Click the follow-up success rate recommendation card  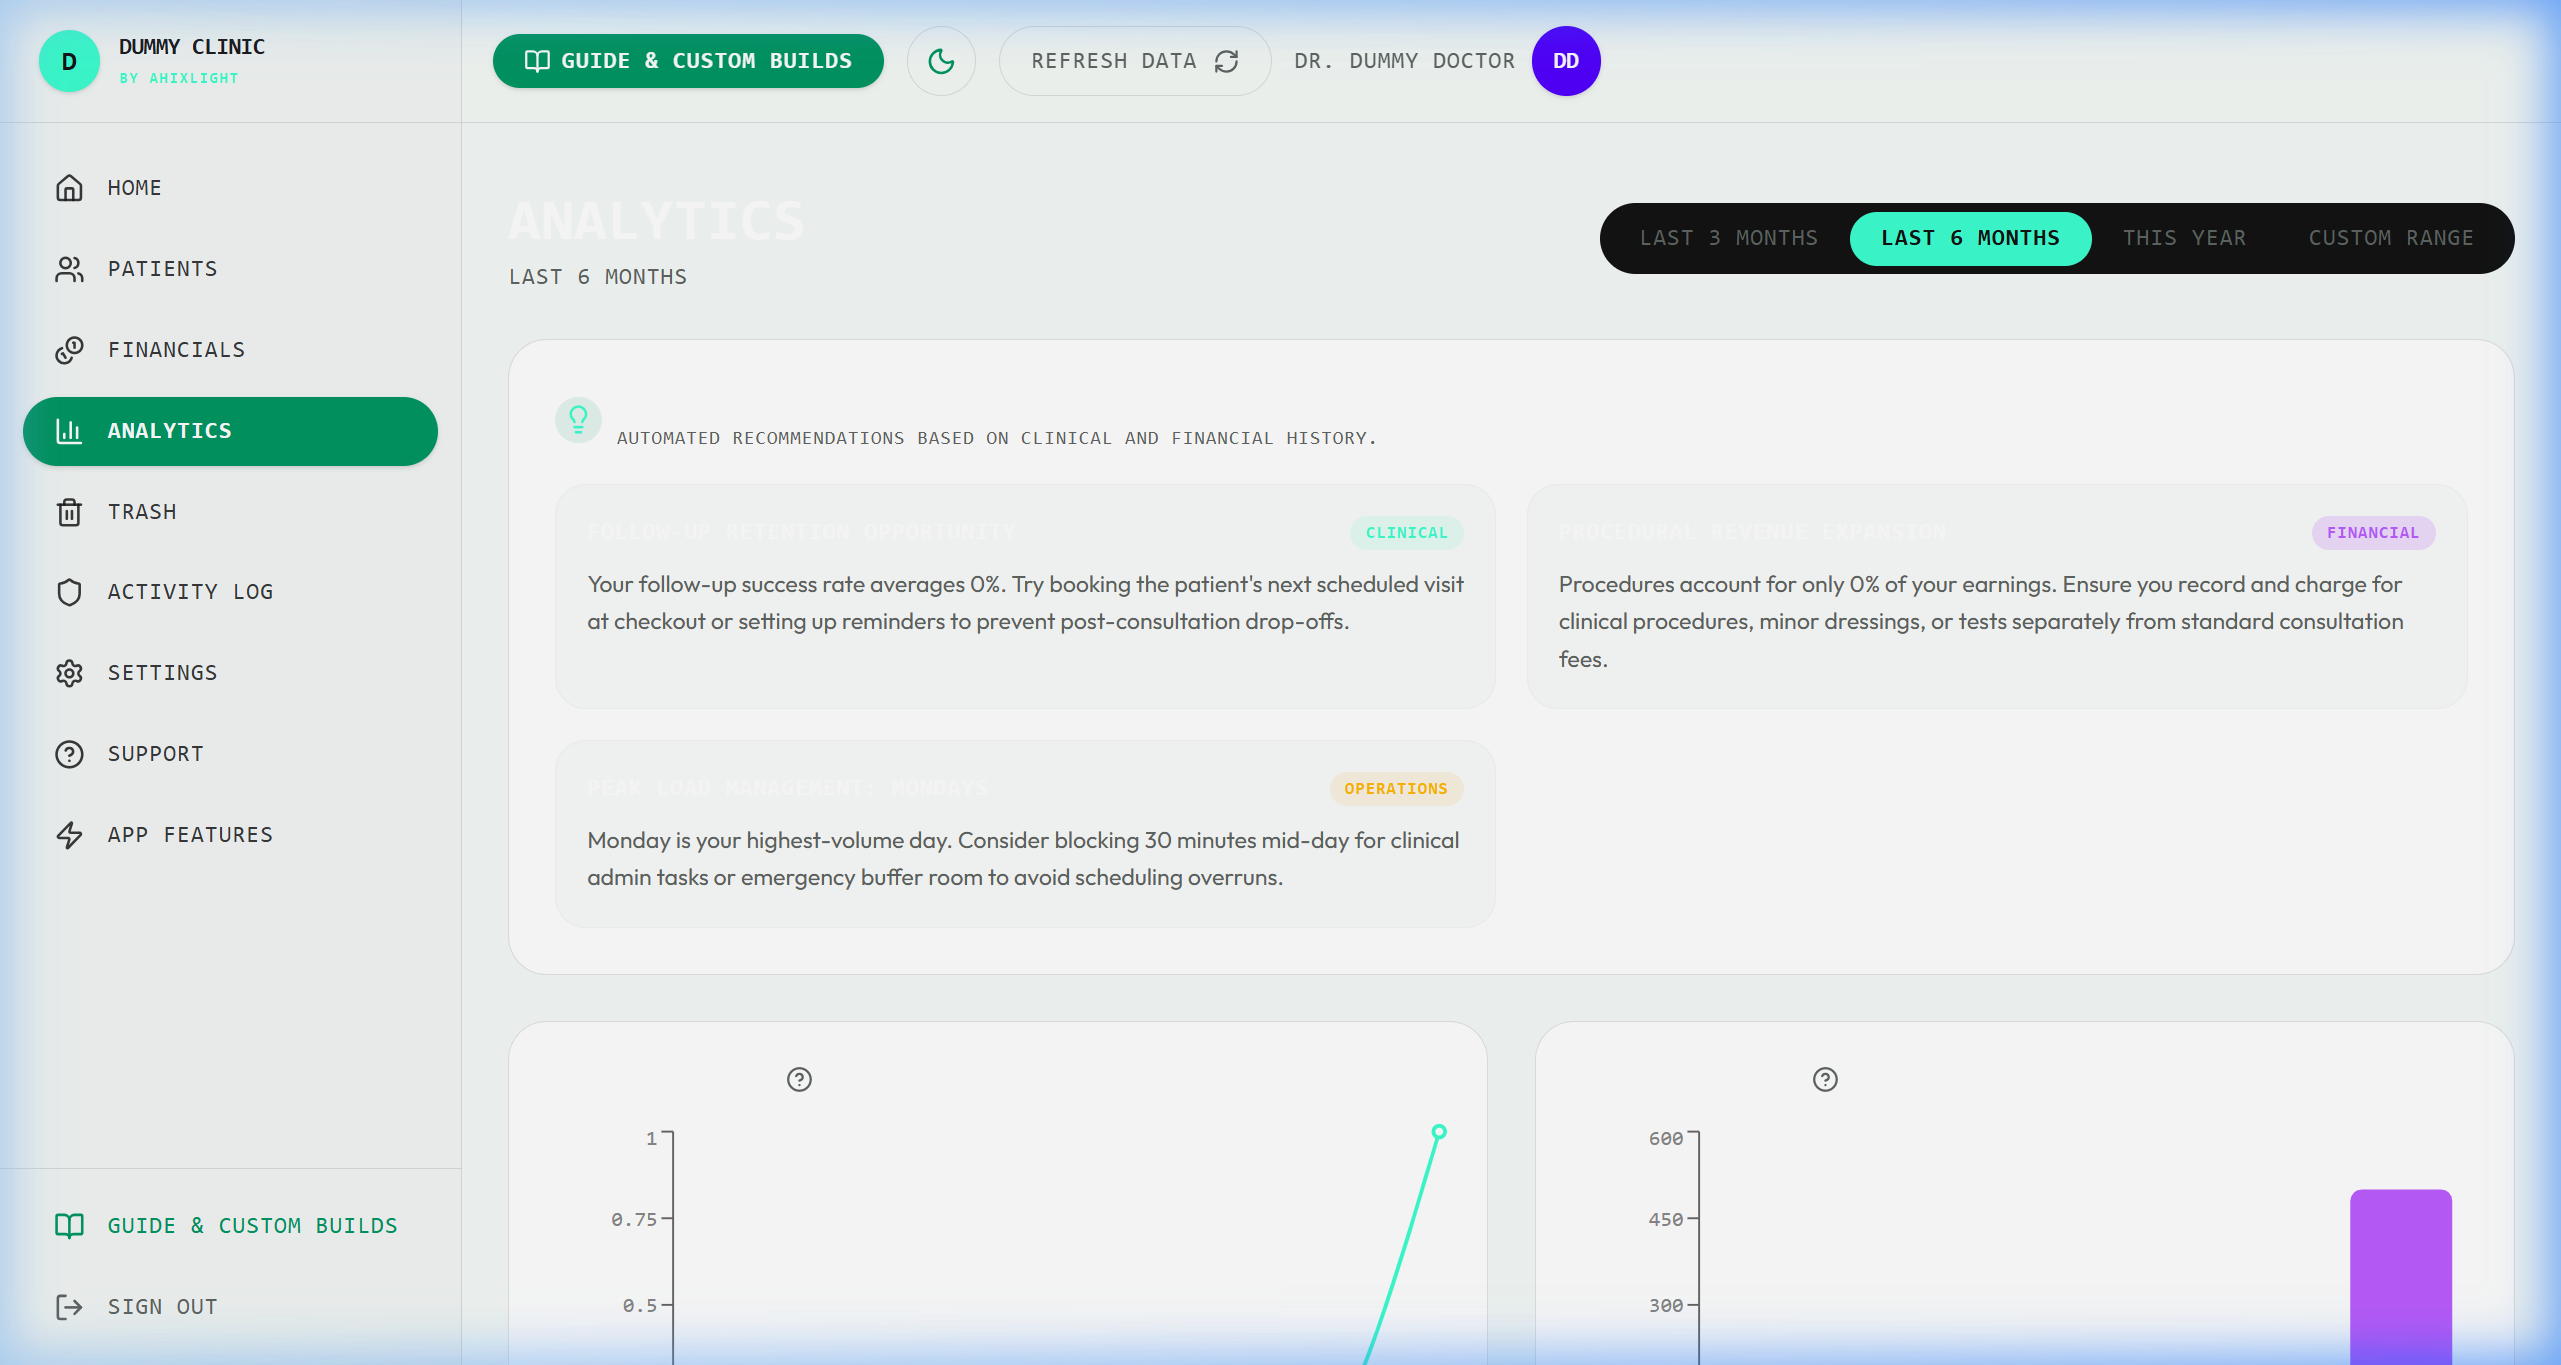click(x=1025, y=597)
